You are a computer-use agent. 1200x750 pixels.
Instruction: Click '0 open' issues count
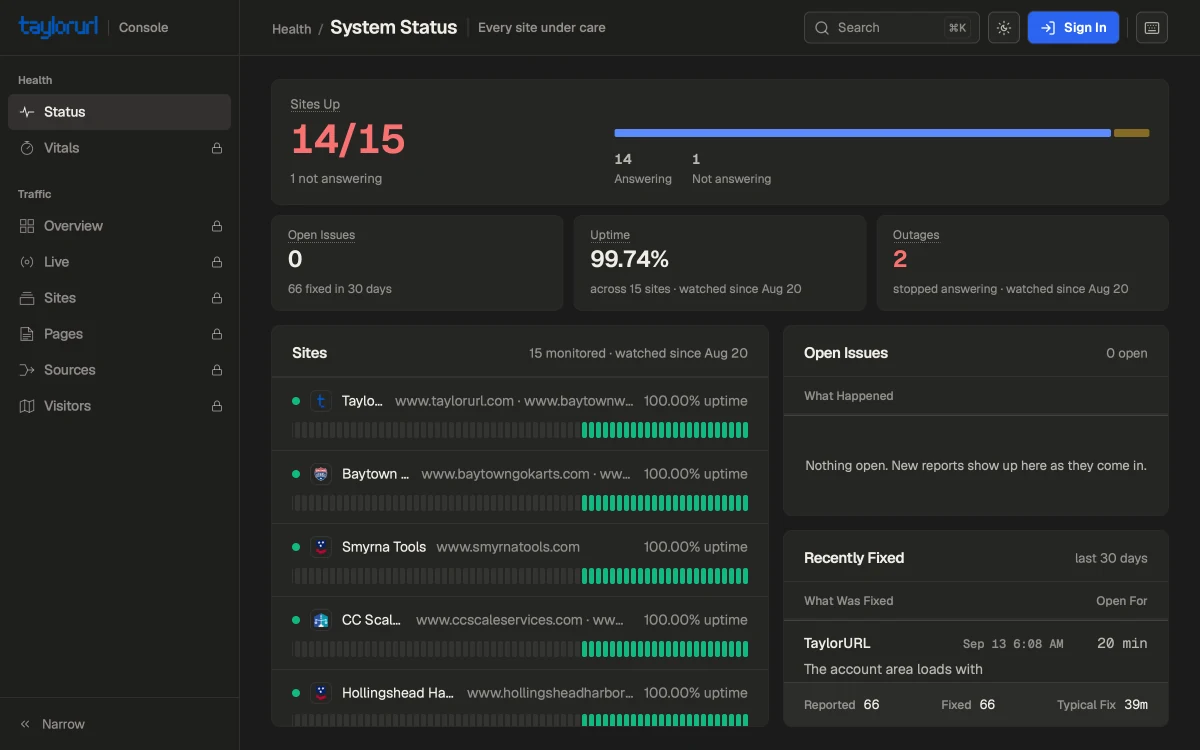click(1127, 353)
